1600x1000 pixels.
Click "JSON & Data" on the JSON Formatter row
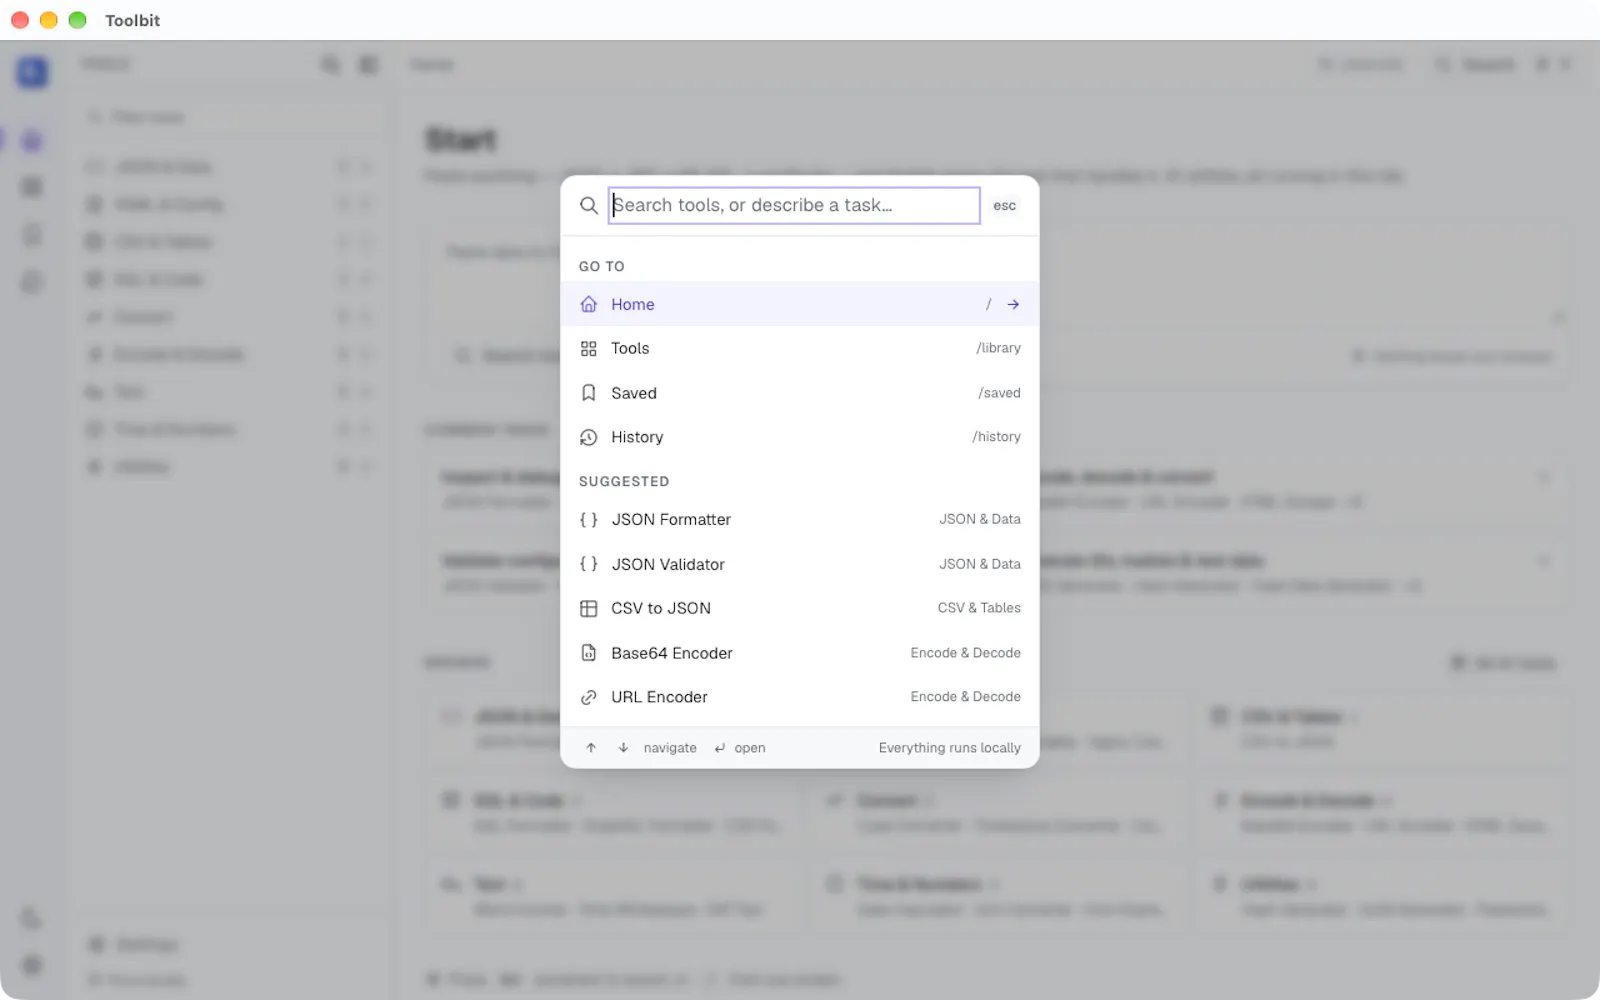tap(980, 519)
